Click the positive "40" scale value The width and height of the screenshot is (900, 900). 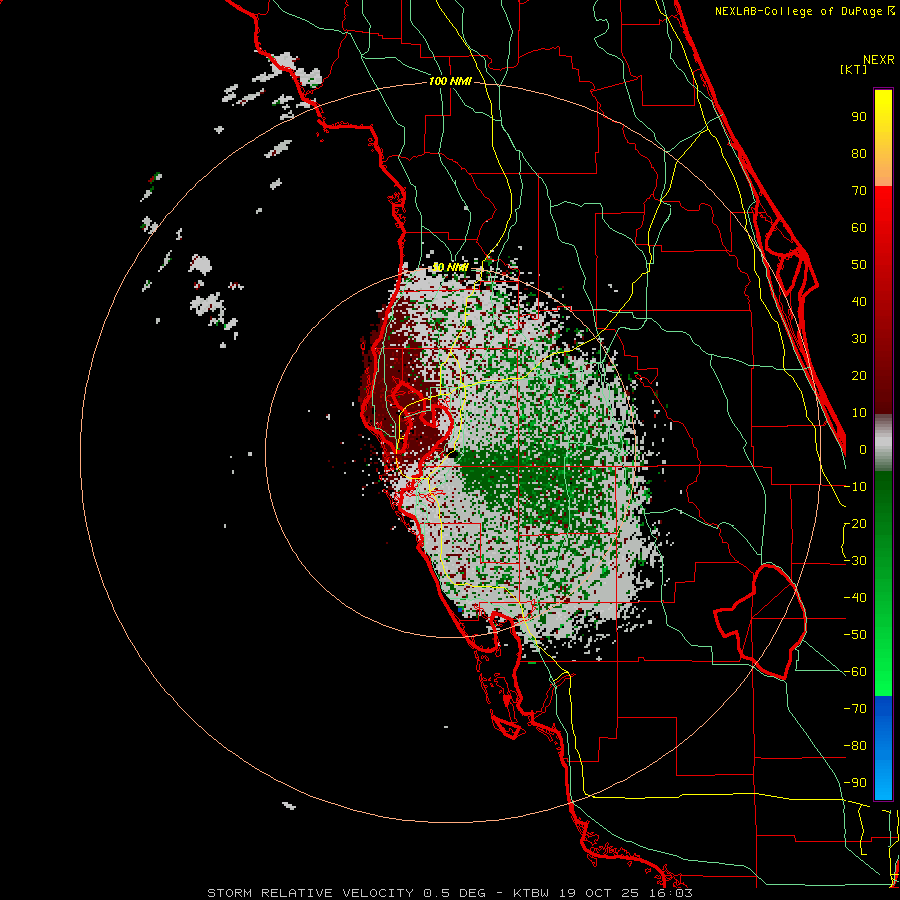pos(859,301)
